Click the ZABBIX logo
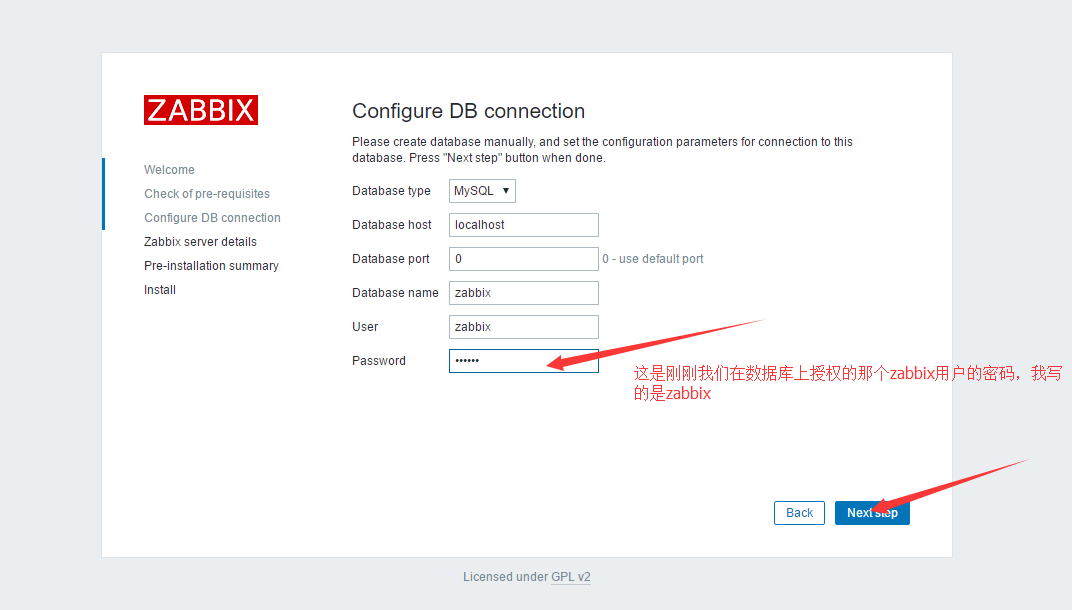The height and width of the screenshot is (610, 1072). point(200,110)
